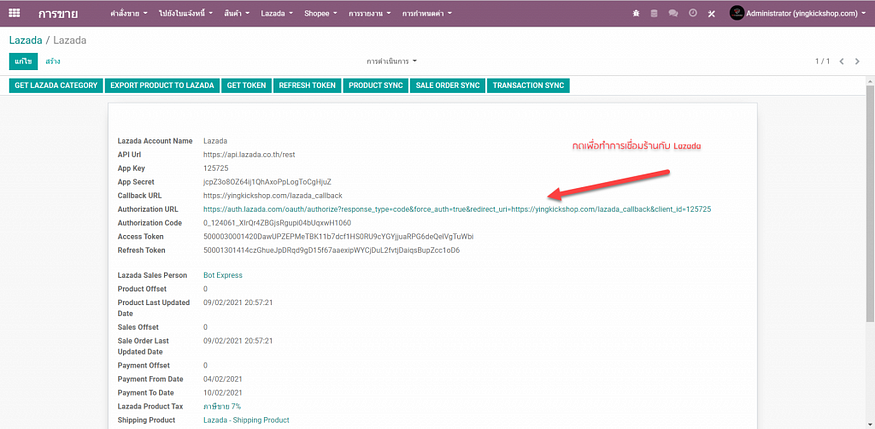875x429 pixels.
Task: Click the Administrator avatar image
Action: [x=737, y=13]
